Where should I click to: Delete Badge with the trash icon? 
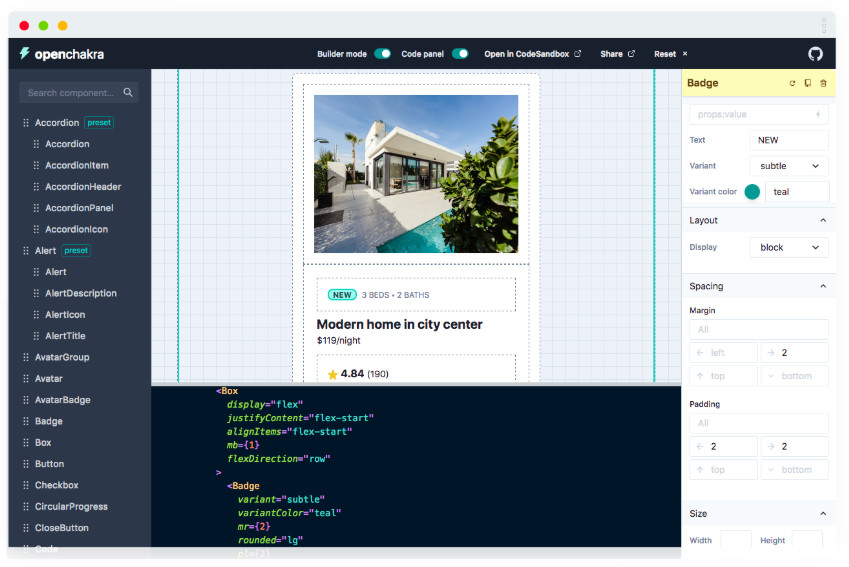(823, 83)
